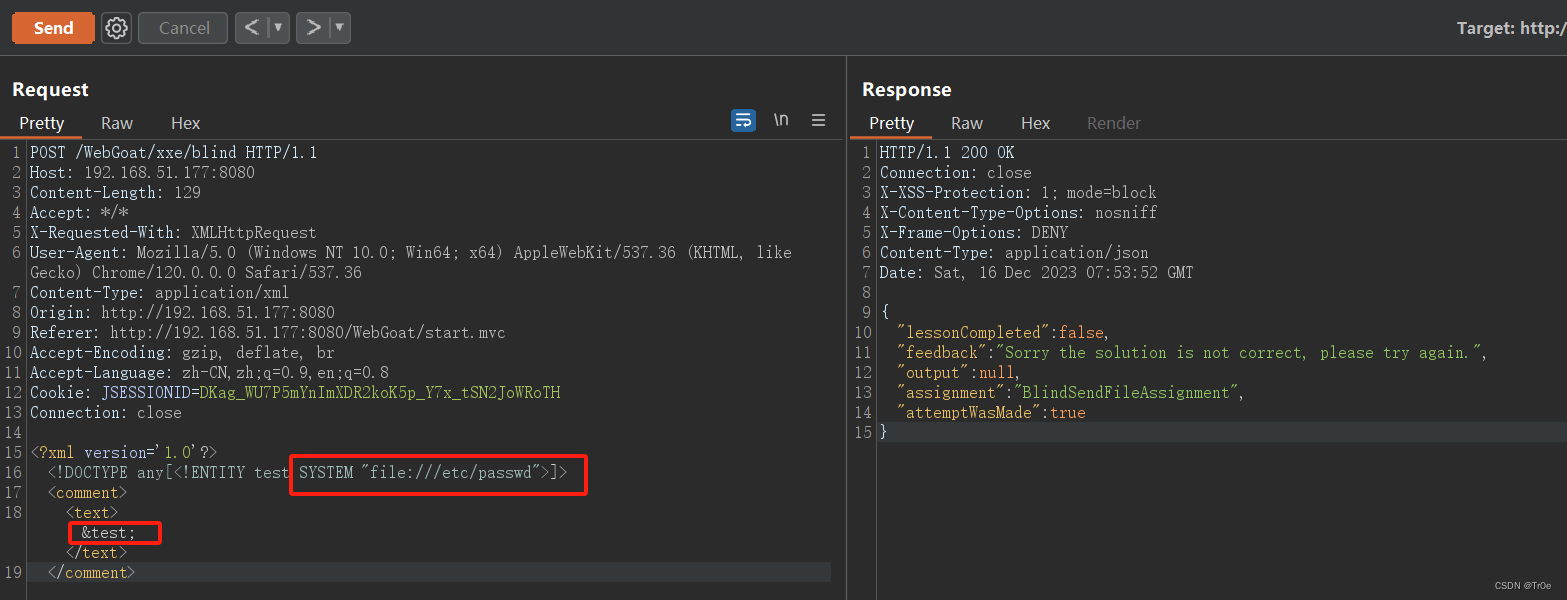
Task: Select the Request Pretty tab
Action: [x=42, y=123]
